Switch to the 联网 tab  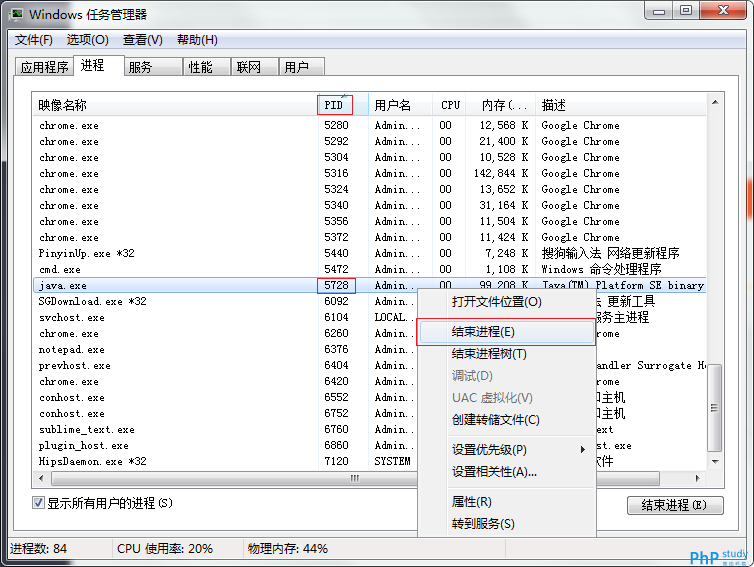[x=255, y=67]
